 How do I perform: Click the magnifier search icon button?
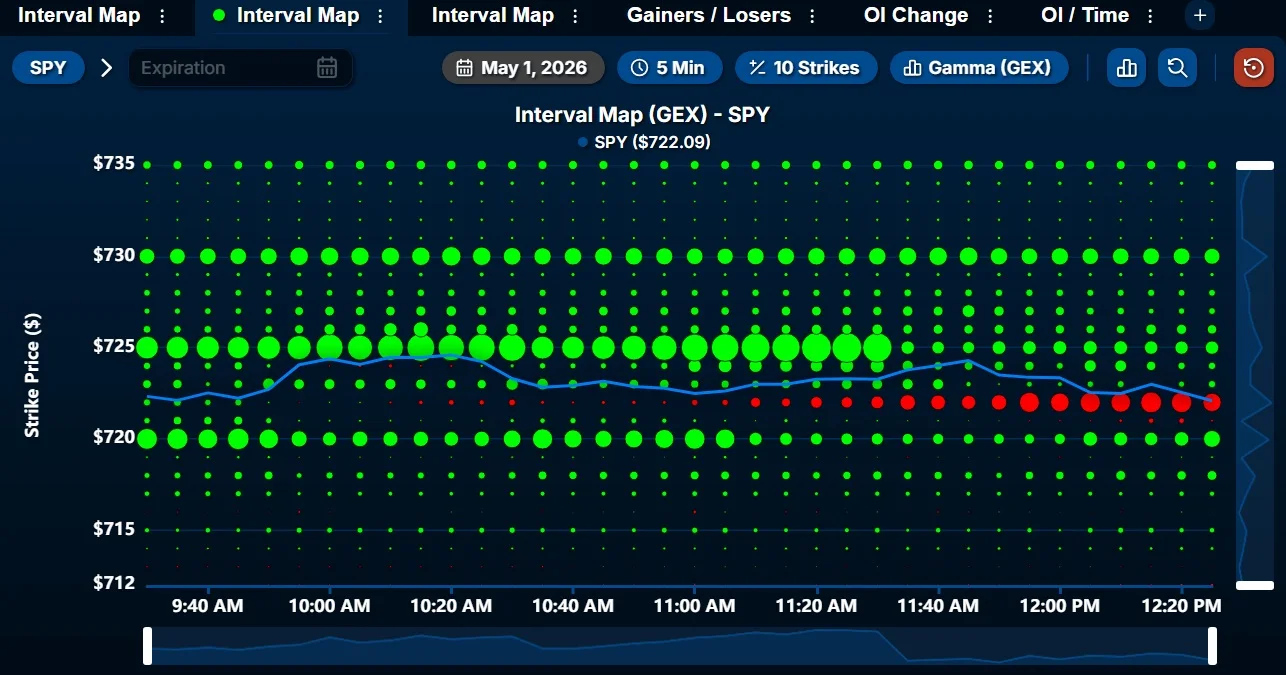click(x=1178, y=68)
